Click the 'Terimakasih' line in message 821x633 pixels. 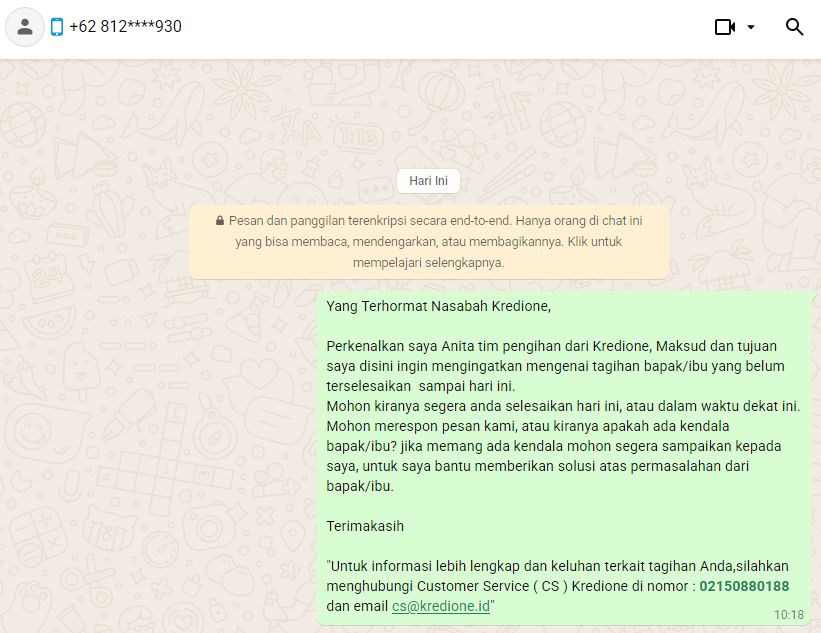click(365, 526)
